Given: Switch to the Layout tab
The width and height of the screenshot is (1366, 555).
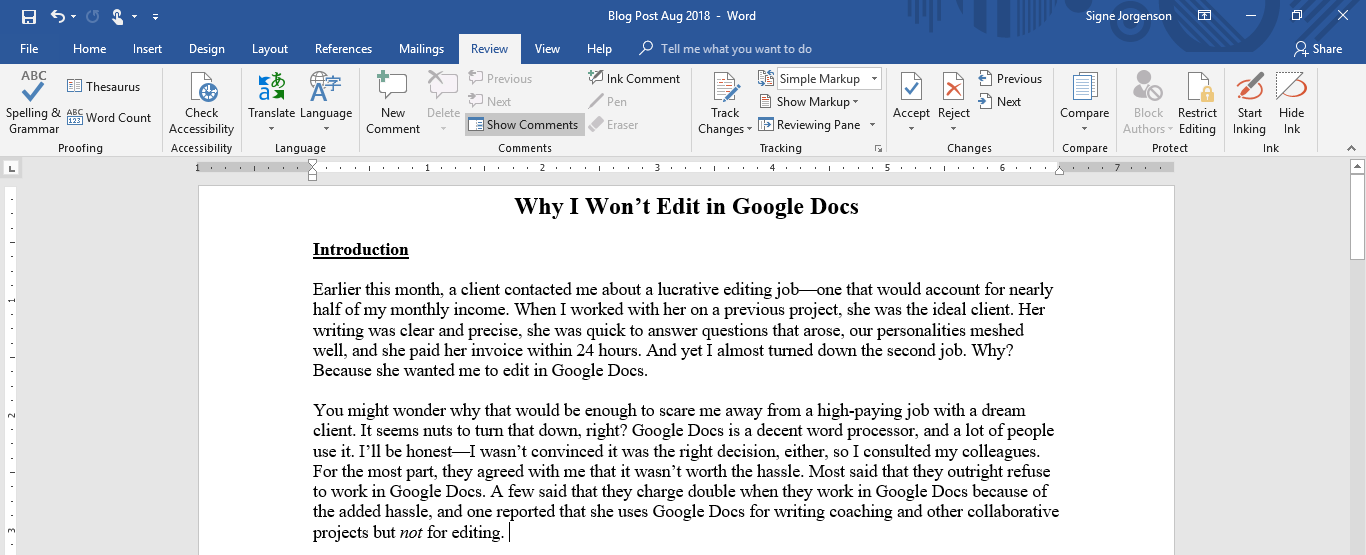Looking at the screenshot, I should pyautogui.click(x=270, y=49).
